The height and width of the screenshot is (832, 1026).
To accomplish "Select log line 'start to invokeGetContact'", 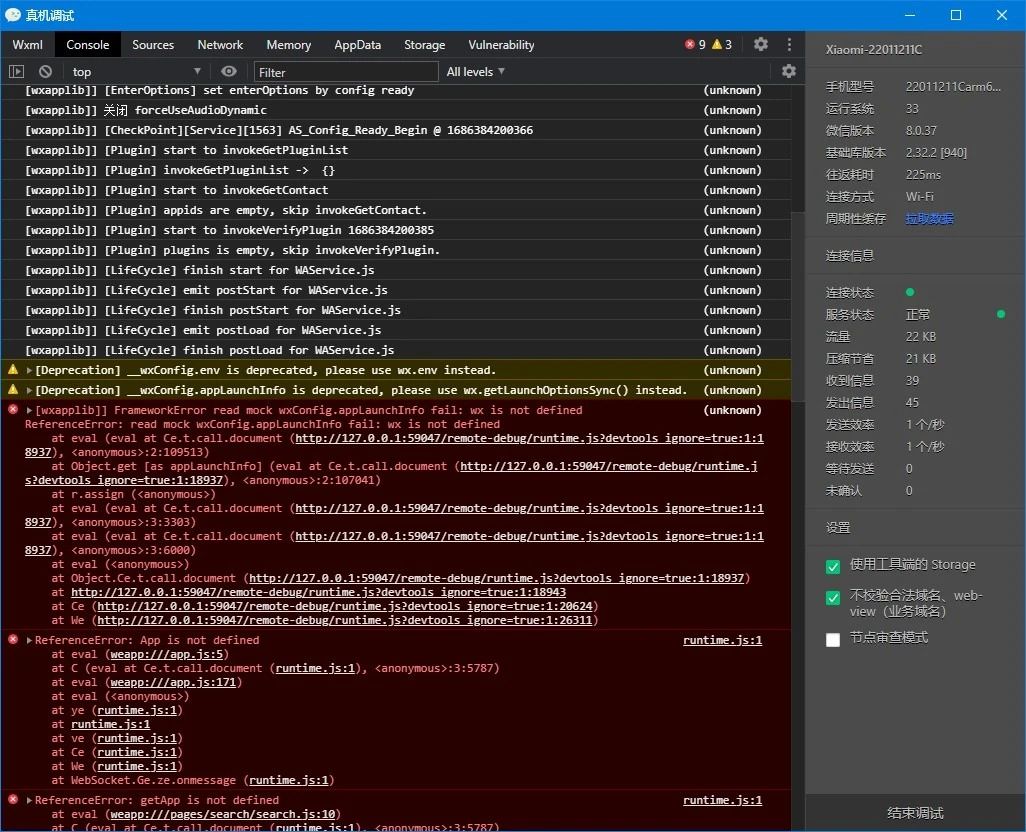I will (395, 190).
